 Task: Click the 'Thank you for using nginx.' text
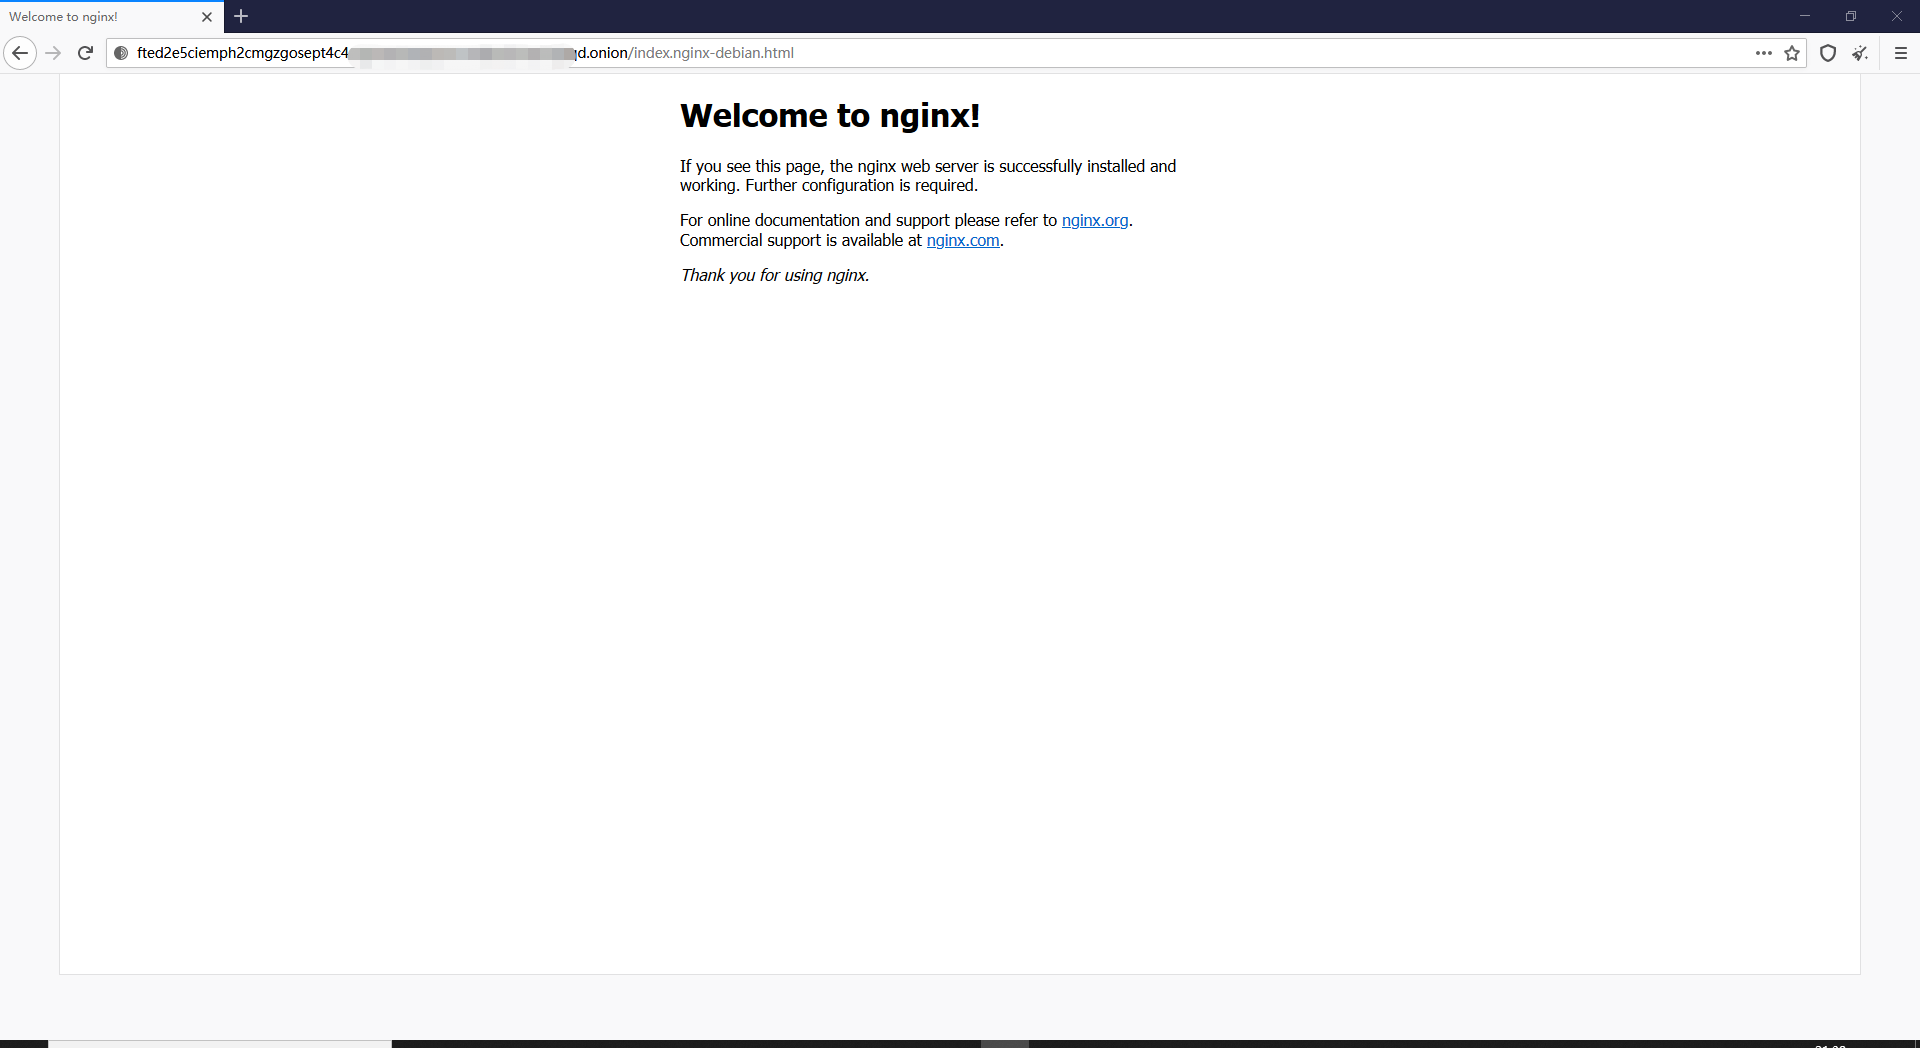click(x=775, y=275)
